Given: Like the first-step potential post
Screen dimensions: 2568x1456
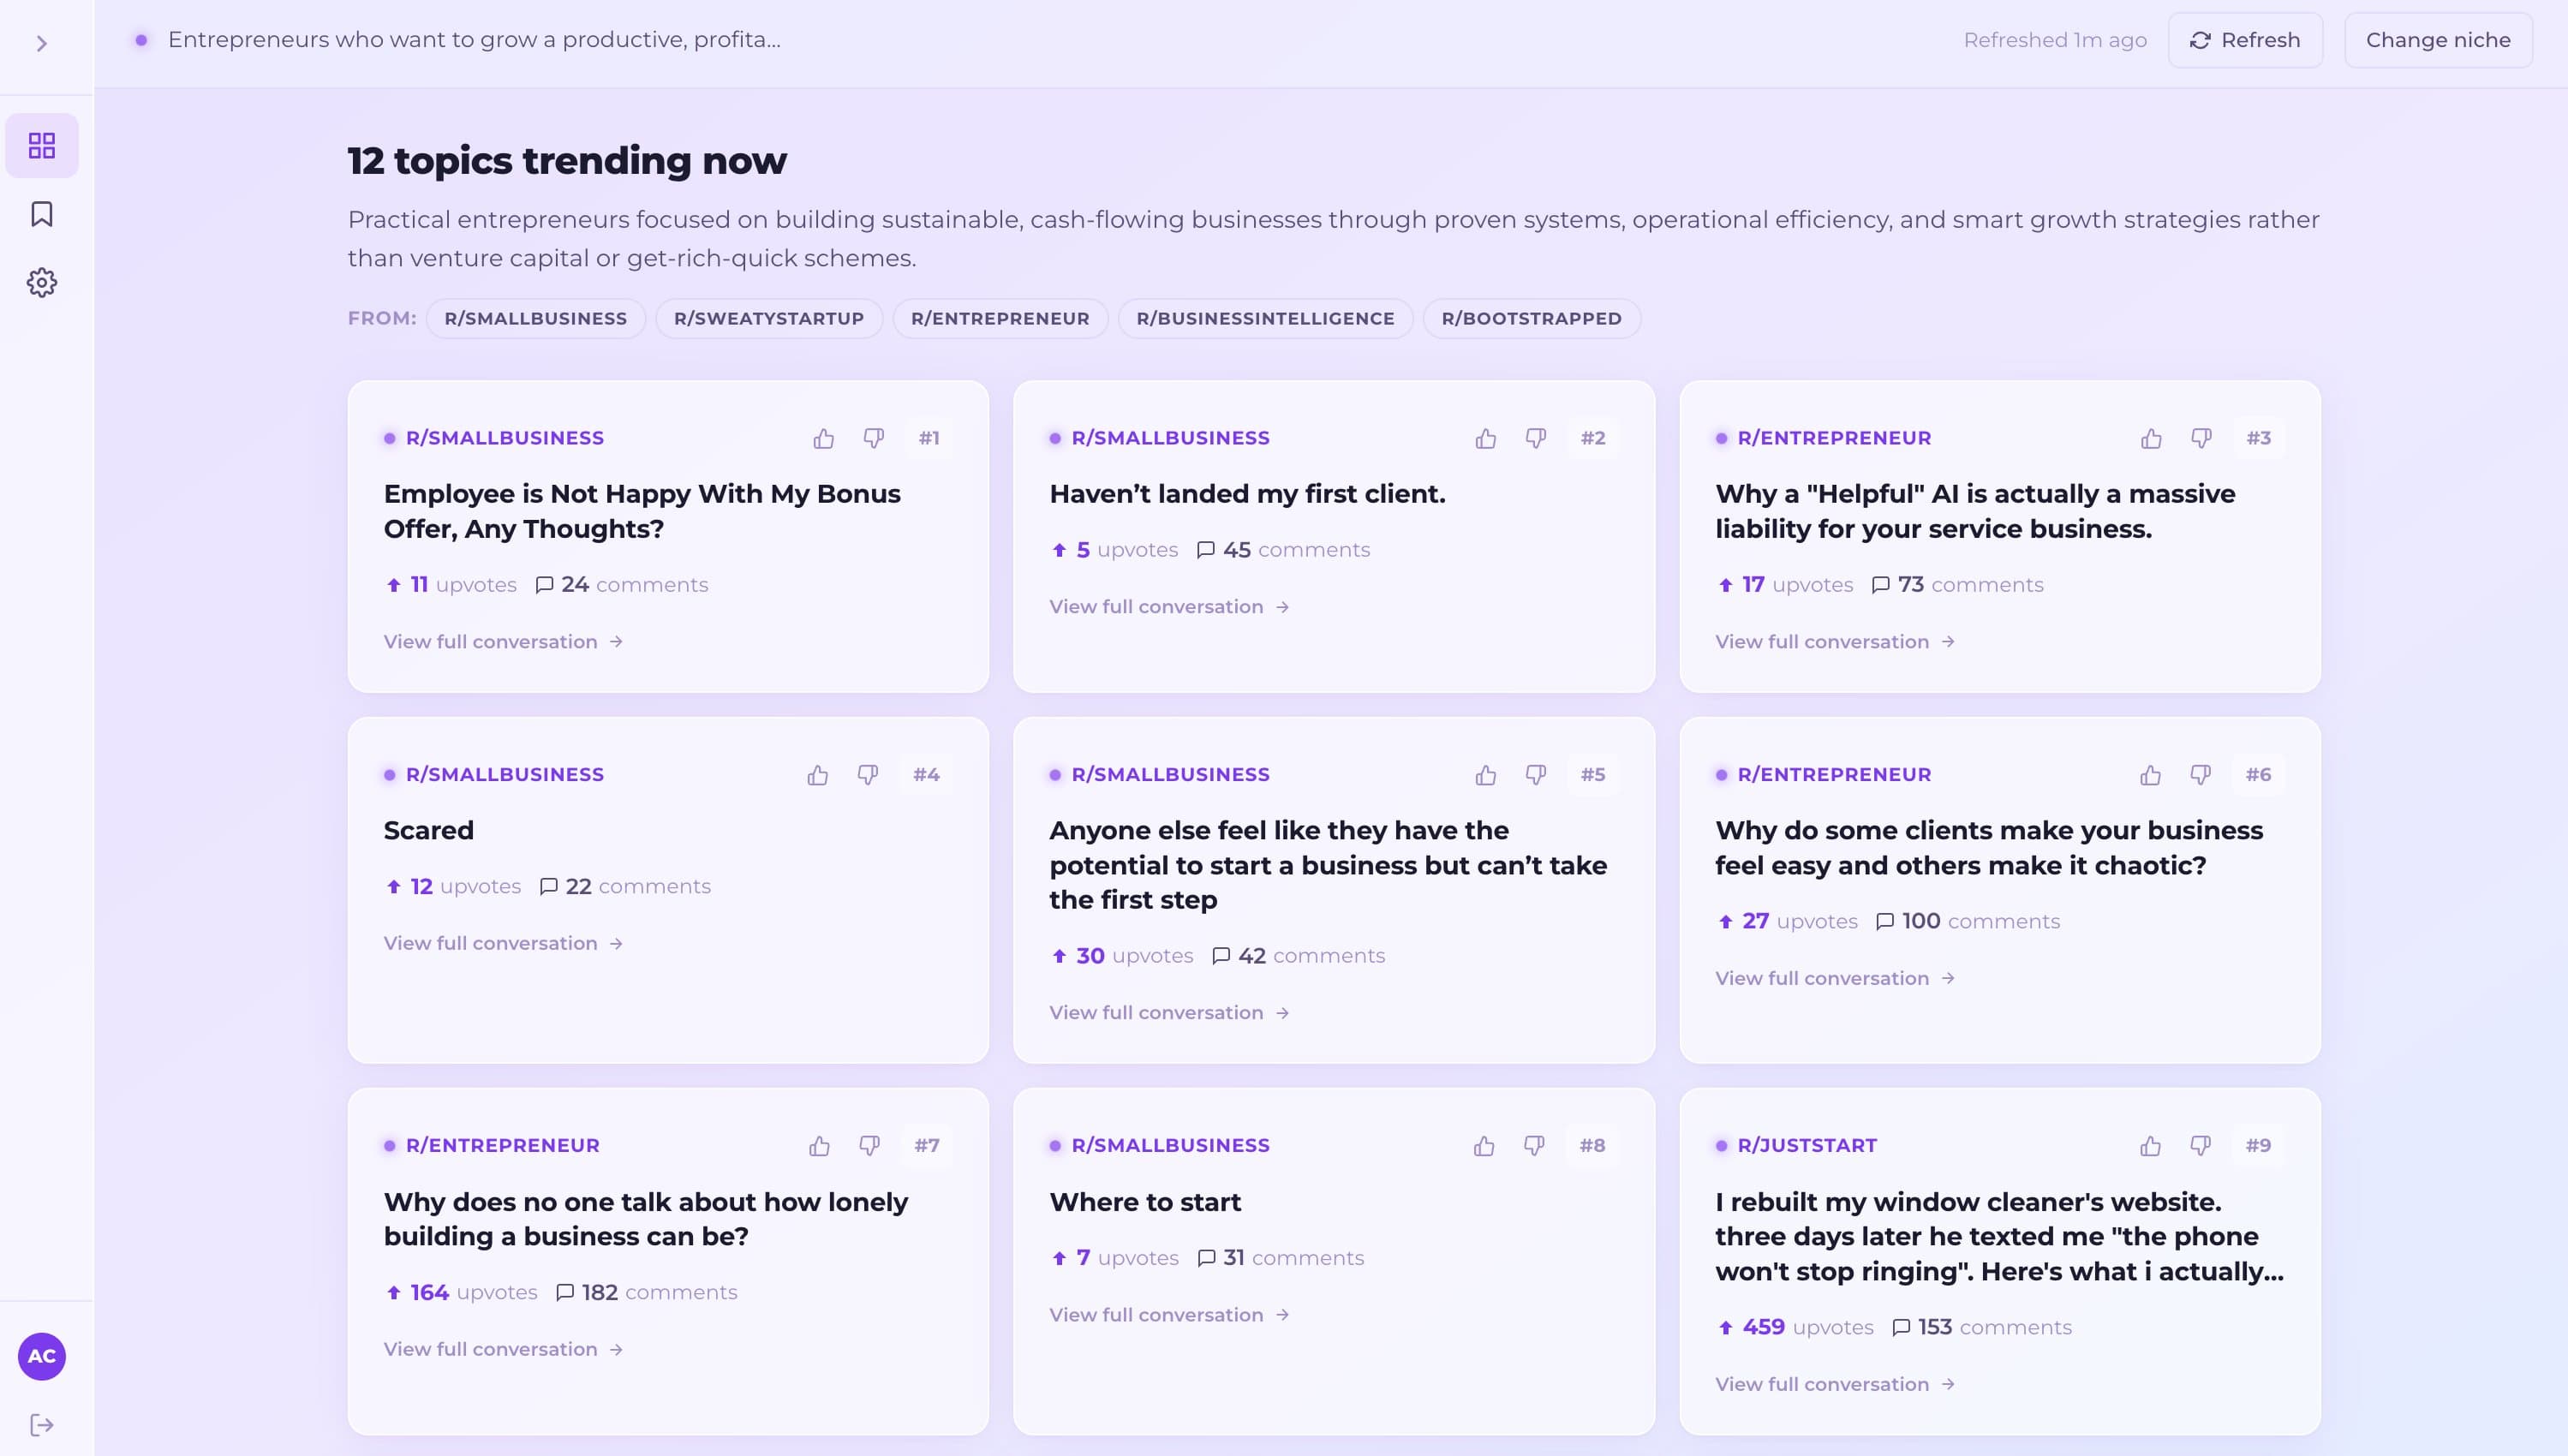Looking at the screenshot, I should click(1485, 774).
